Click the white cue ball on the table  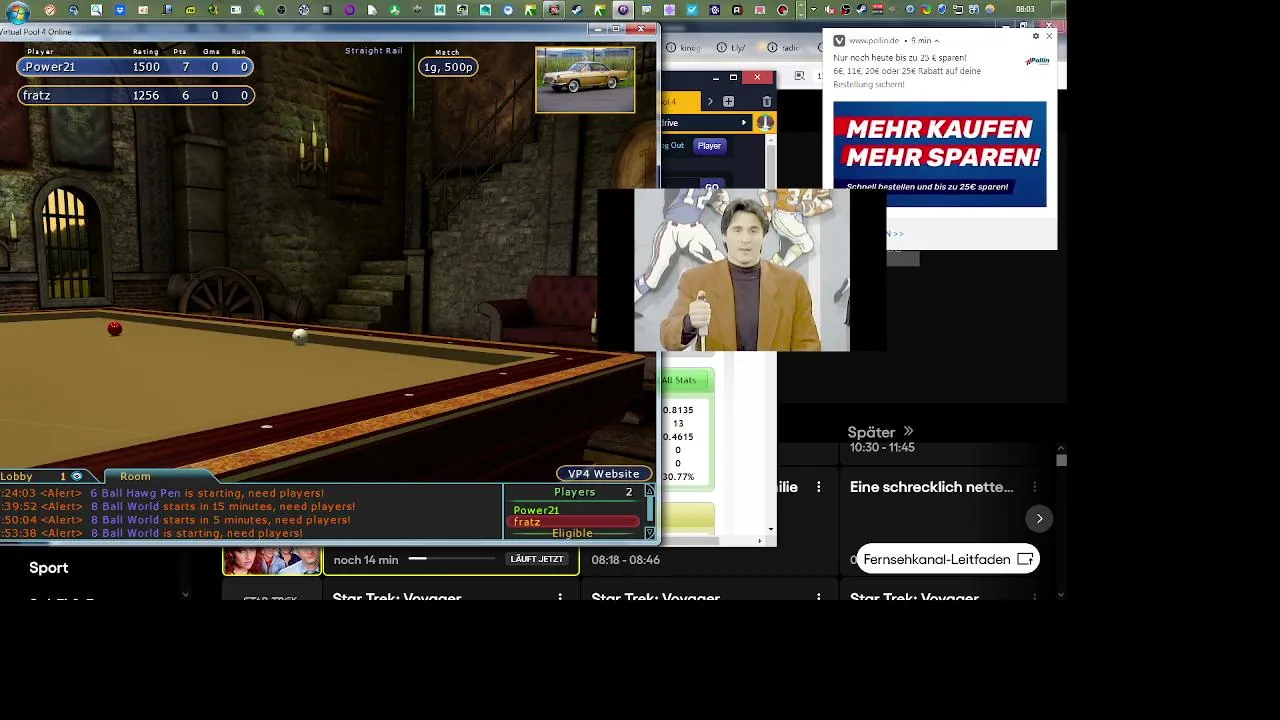point(299,336)
